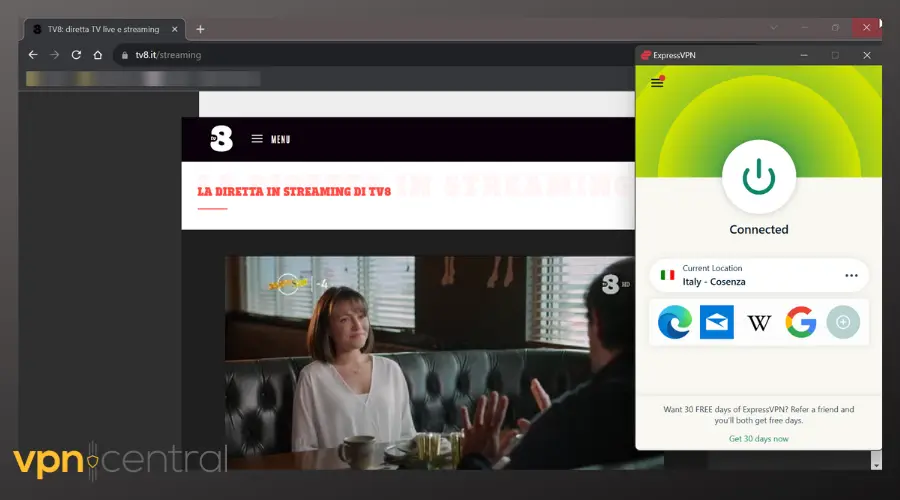Click the Connected status text
The height and width of the screenshot is (500, 900).
coord(758,230)
